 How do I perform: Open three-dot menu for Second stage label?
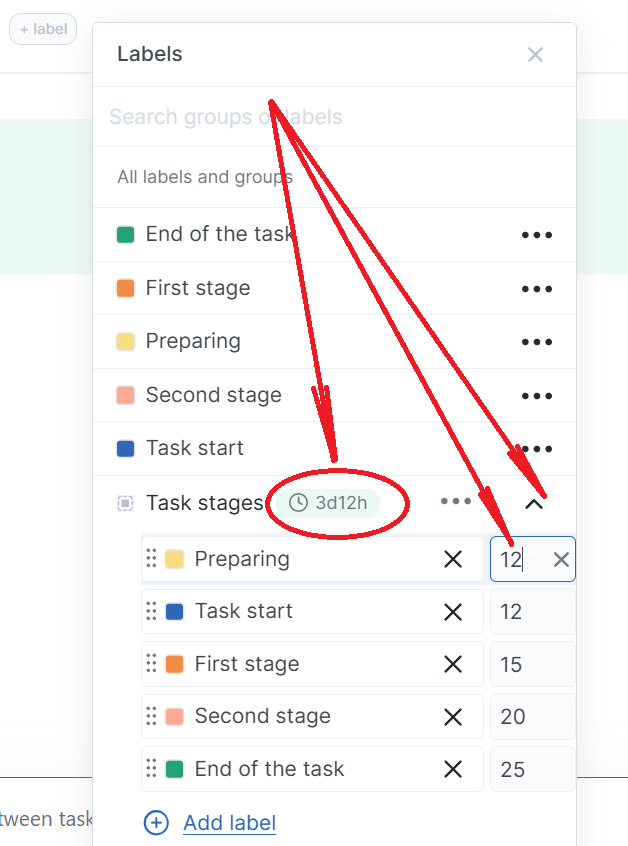coord(536,396)
